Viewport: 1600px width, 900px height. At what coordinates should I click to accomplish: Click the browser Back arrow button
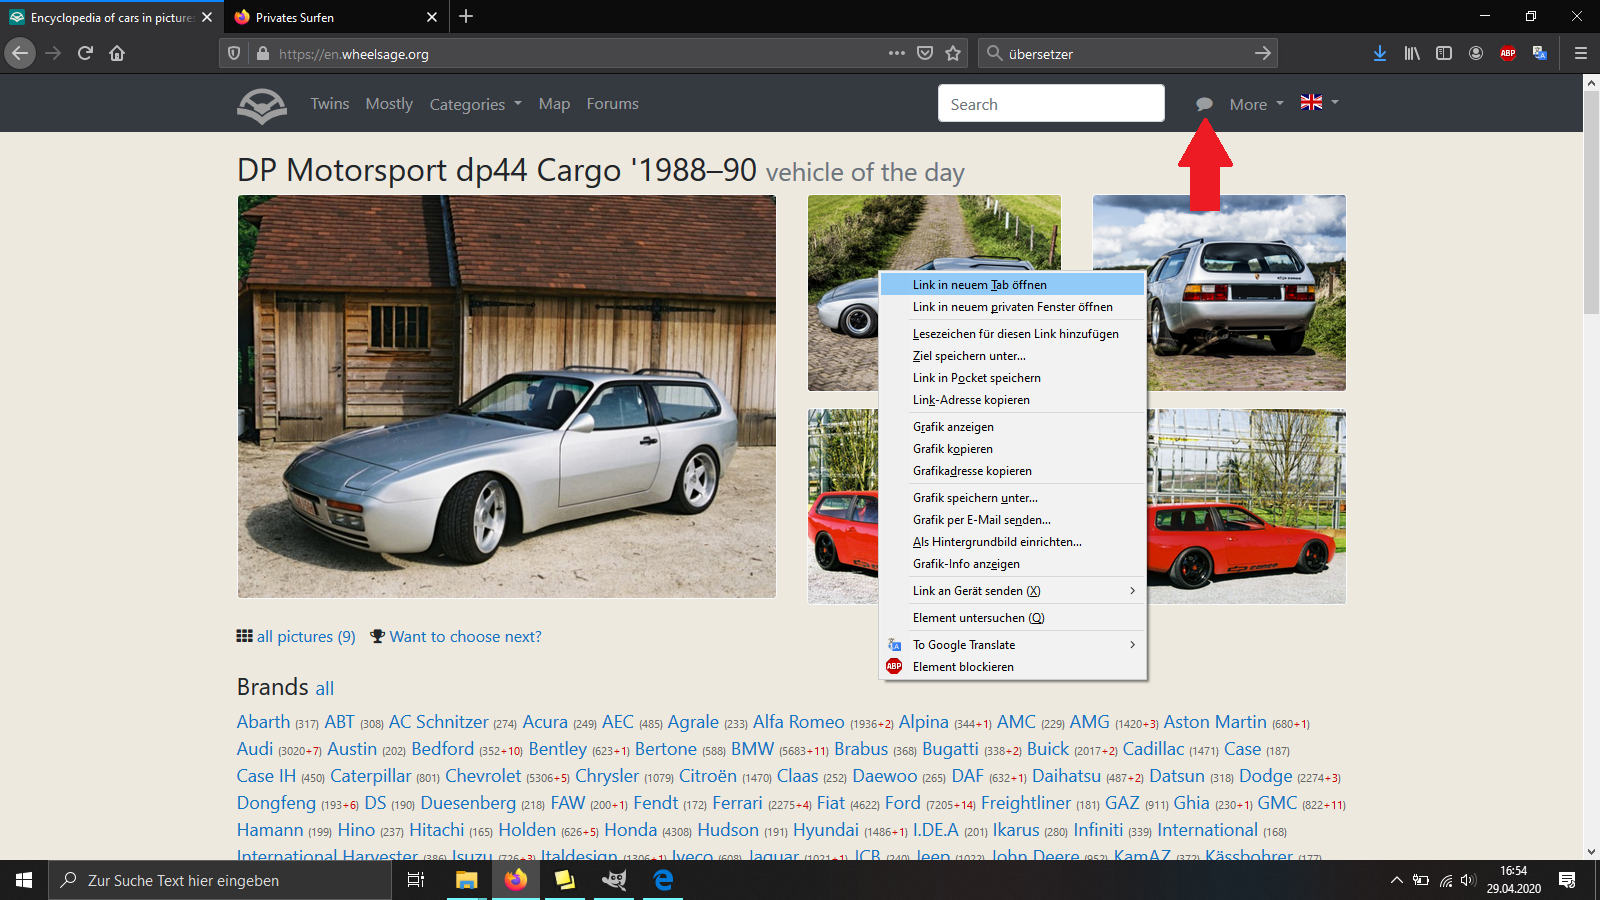point(20,53)
